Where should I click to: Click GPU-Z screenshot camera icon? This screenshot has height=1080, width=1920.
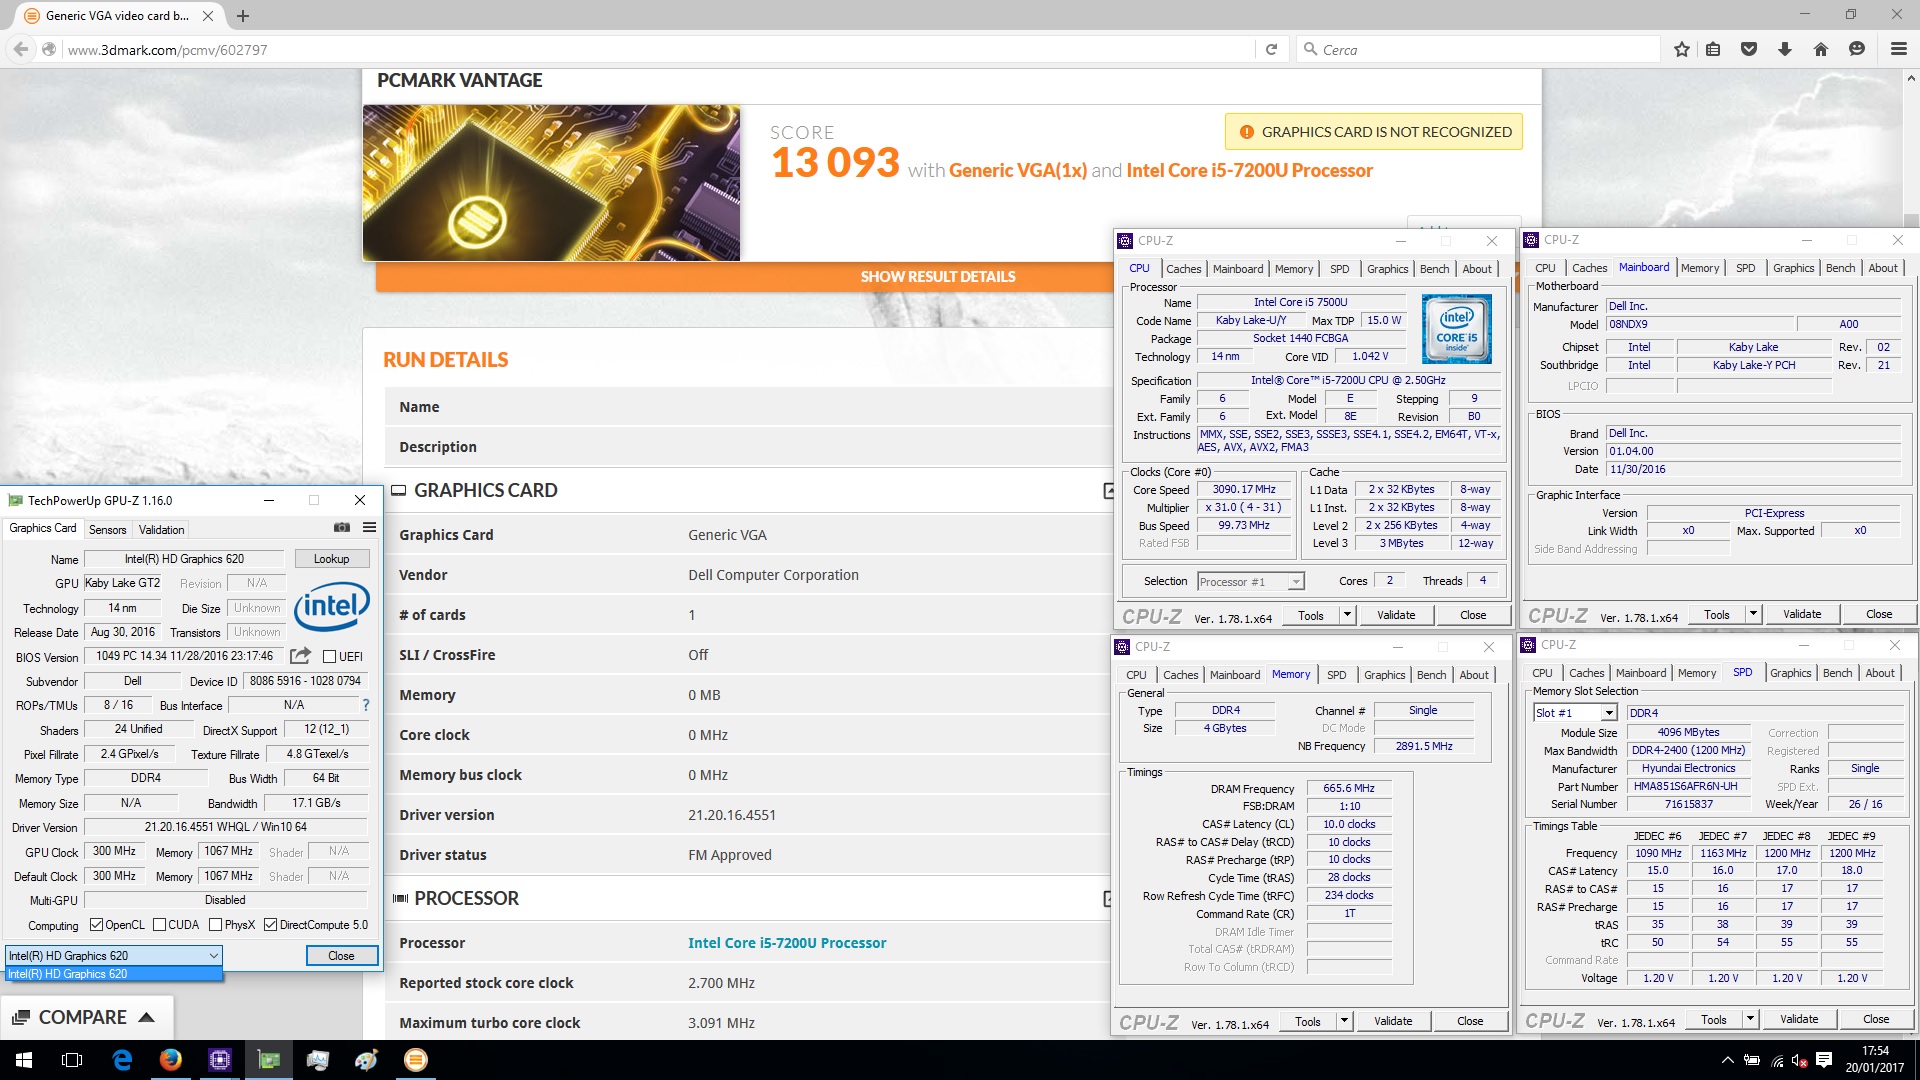point(342,528)
